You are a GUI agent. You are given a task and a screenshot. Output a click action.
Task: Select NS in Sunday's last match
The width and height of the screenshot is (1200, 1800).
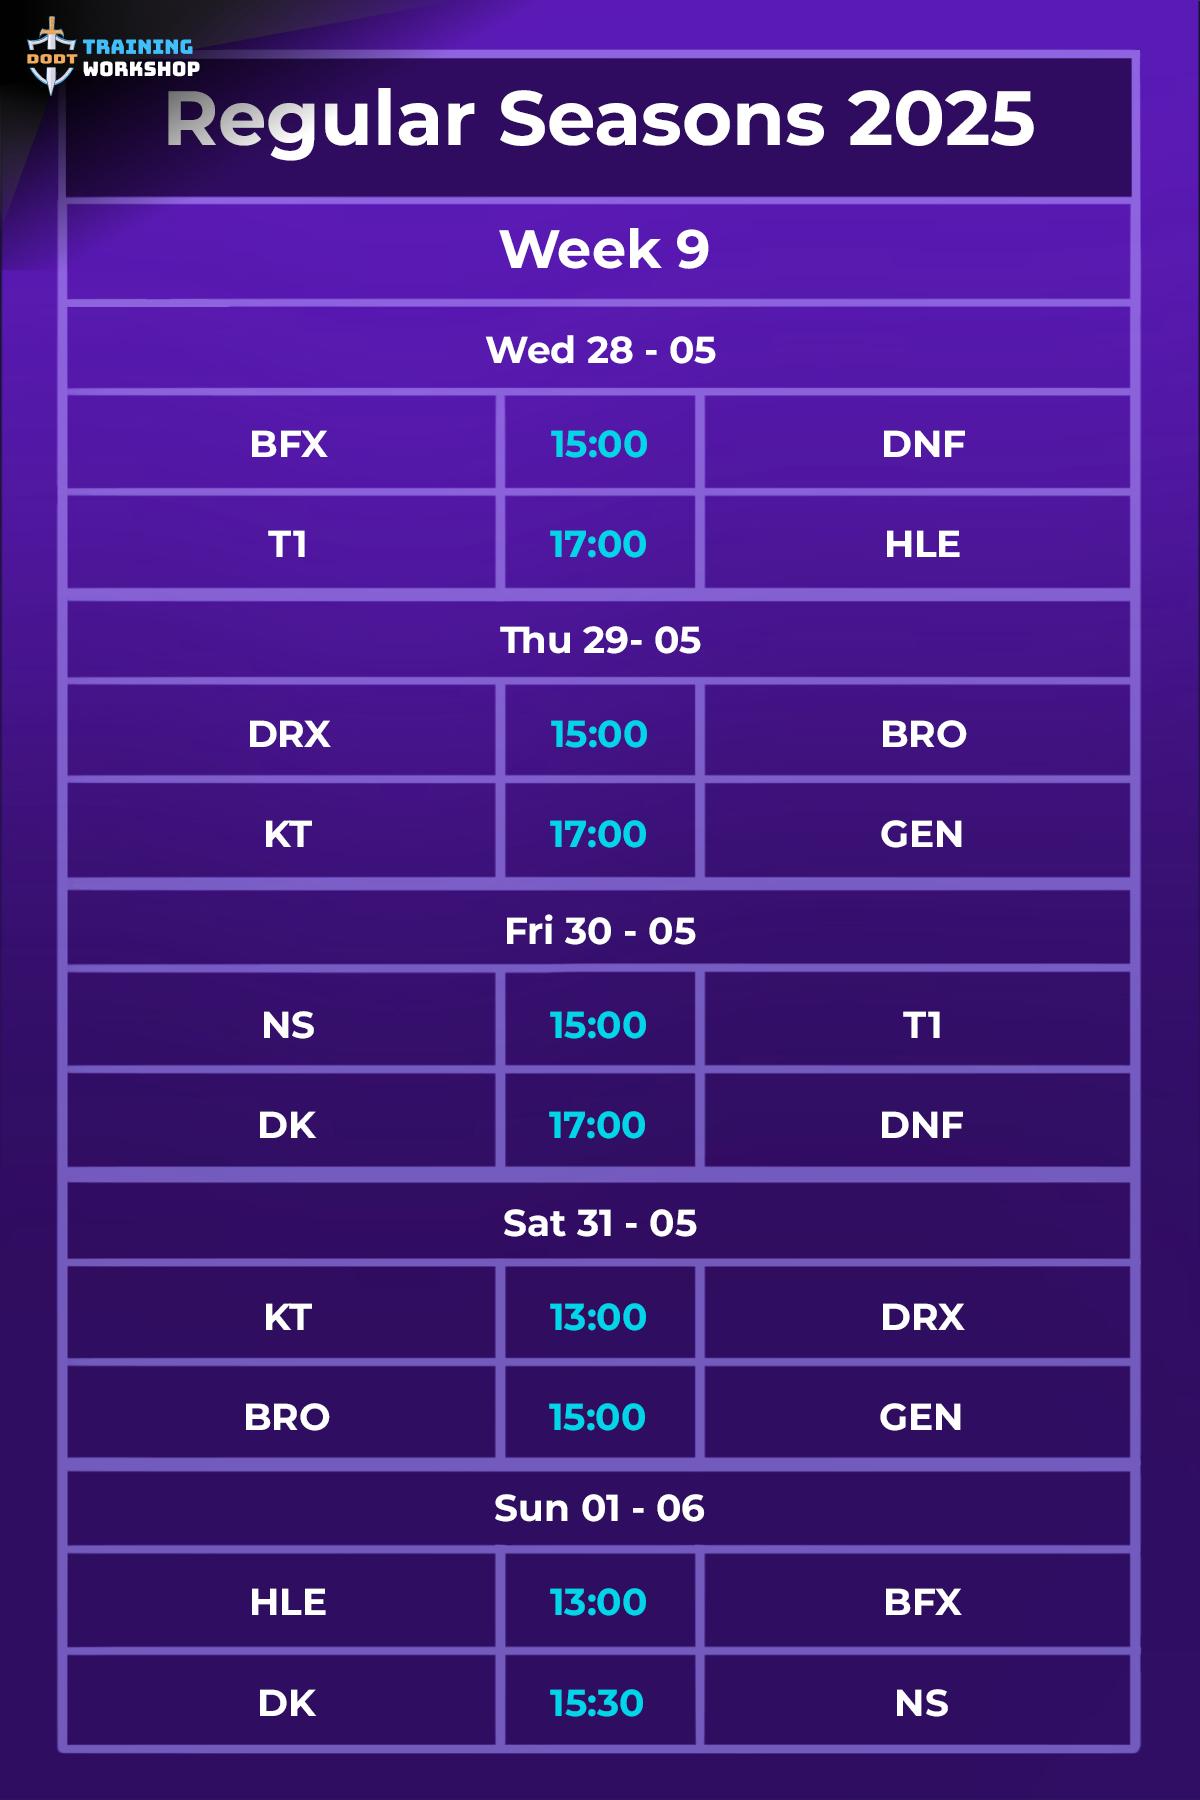[x=921, y=1703]
